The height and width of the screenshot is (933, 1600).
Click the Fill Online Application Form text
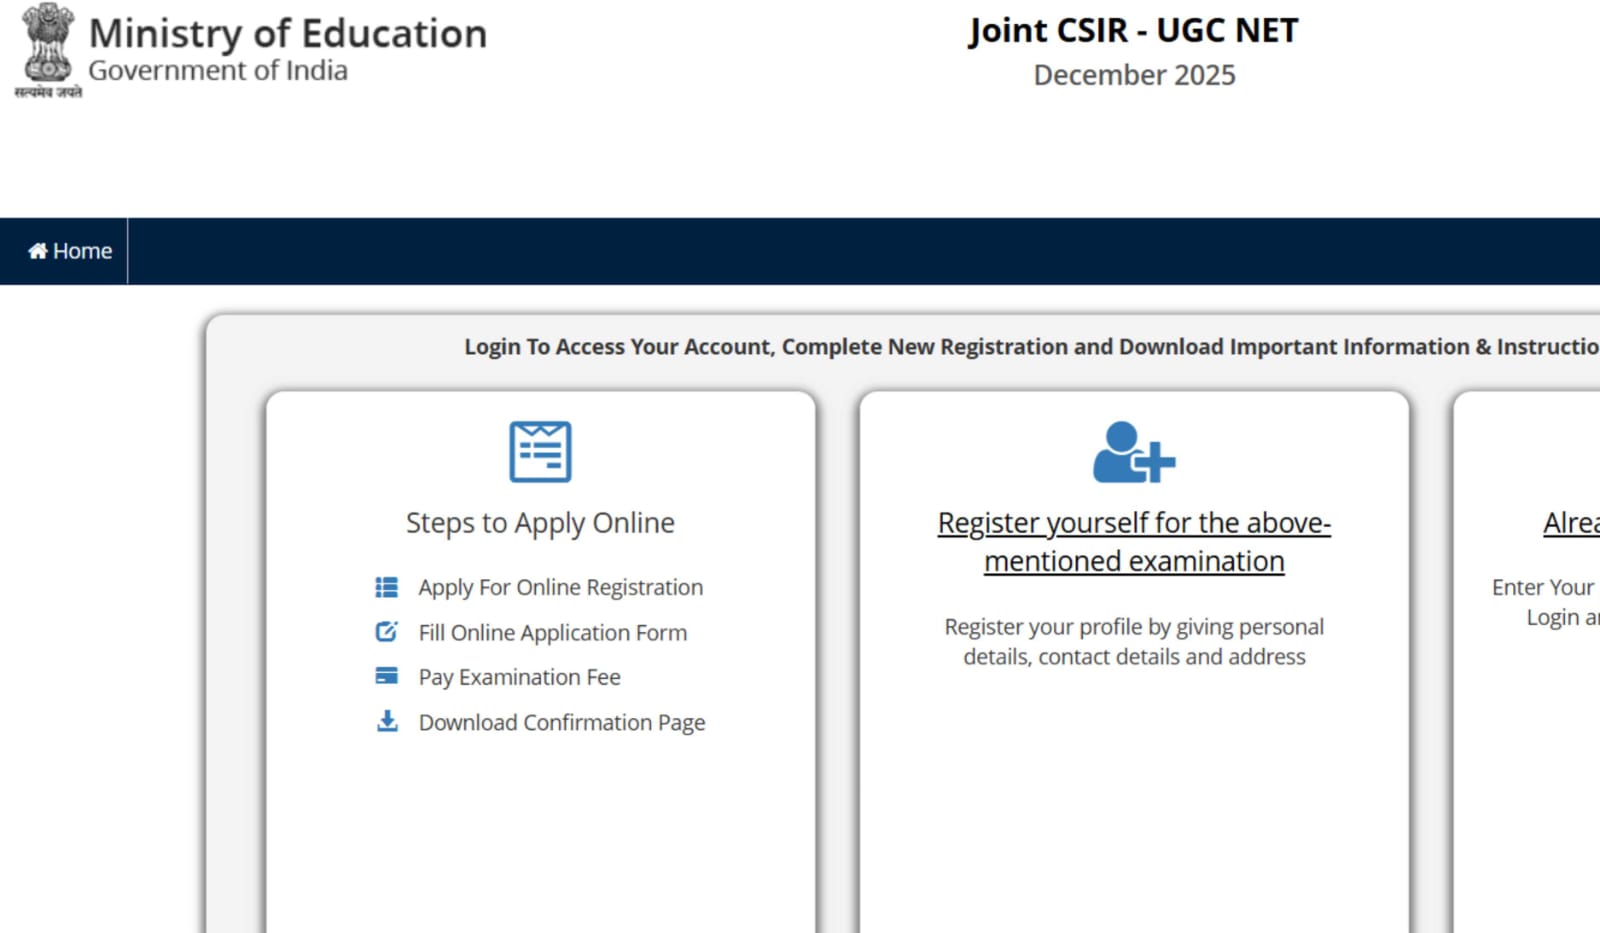click(553, 632)
